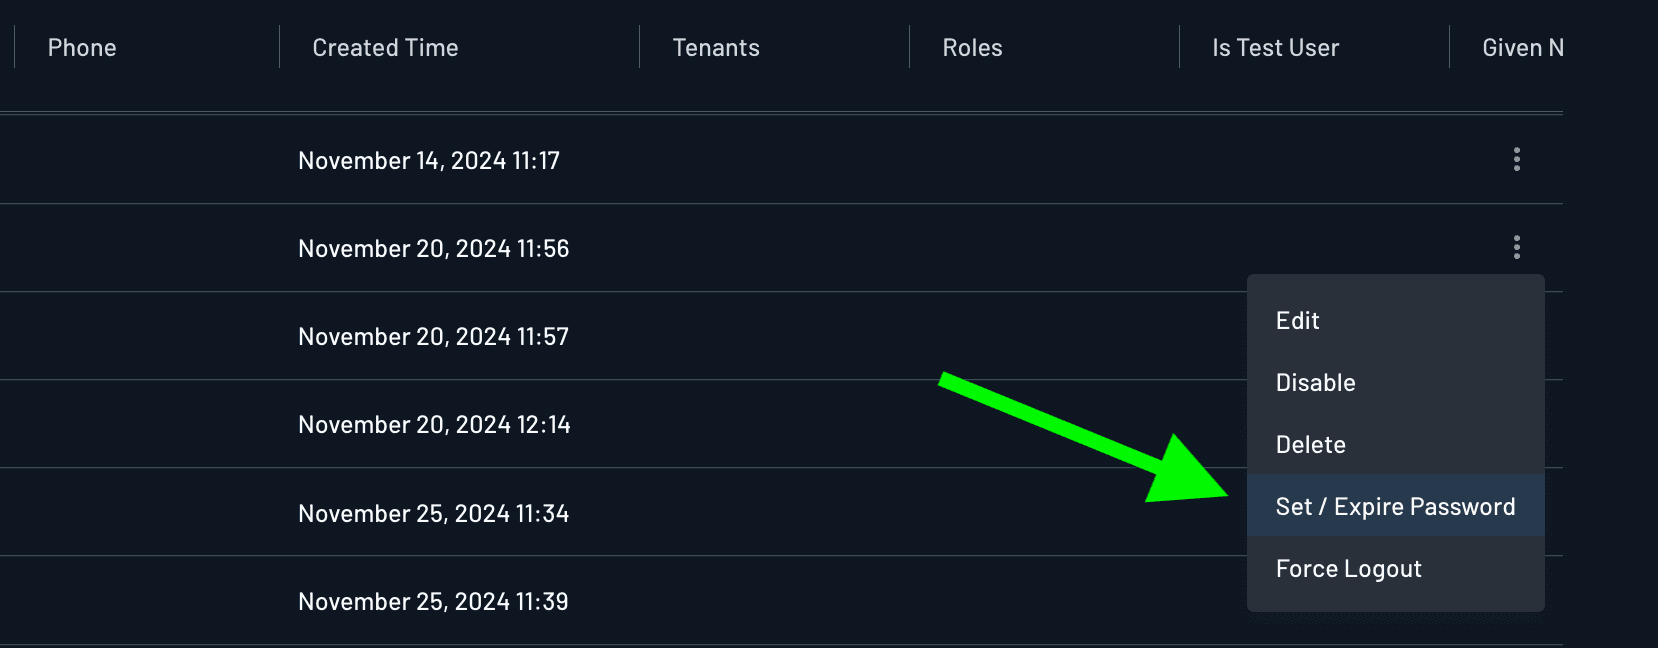This screenshot has width=1658, height=648.
Task: Click the partially visible Given Name header
Action: point(1522,48)
